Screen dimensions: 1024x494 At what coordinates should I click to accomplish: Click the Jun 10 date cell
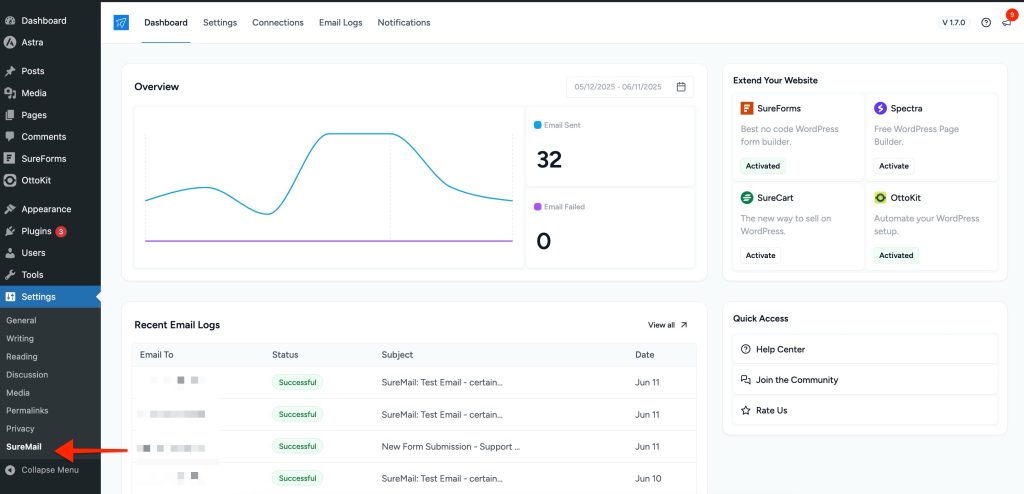pyautogui.click(x=647, y=479)
